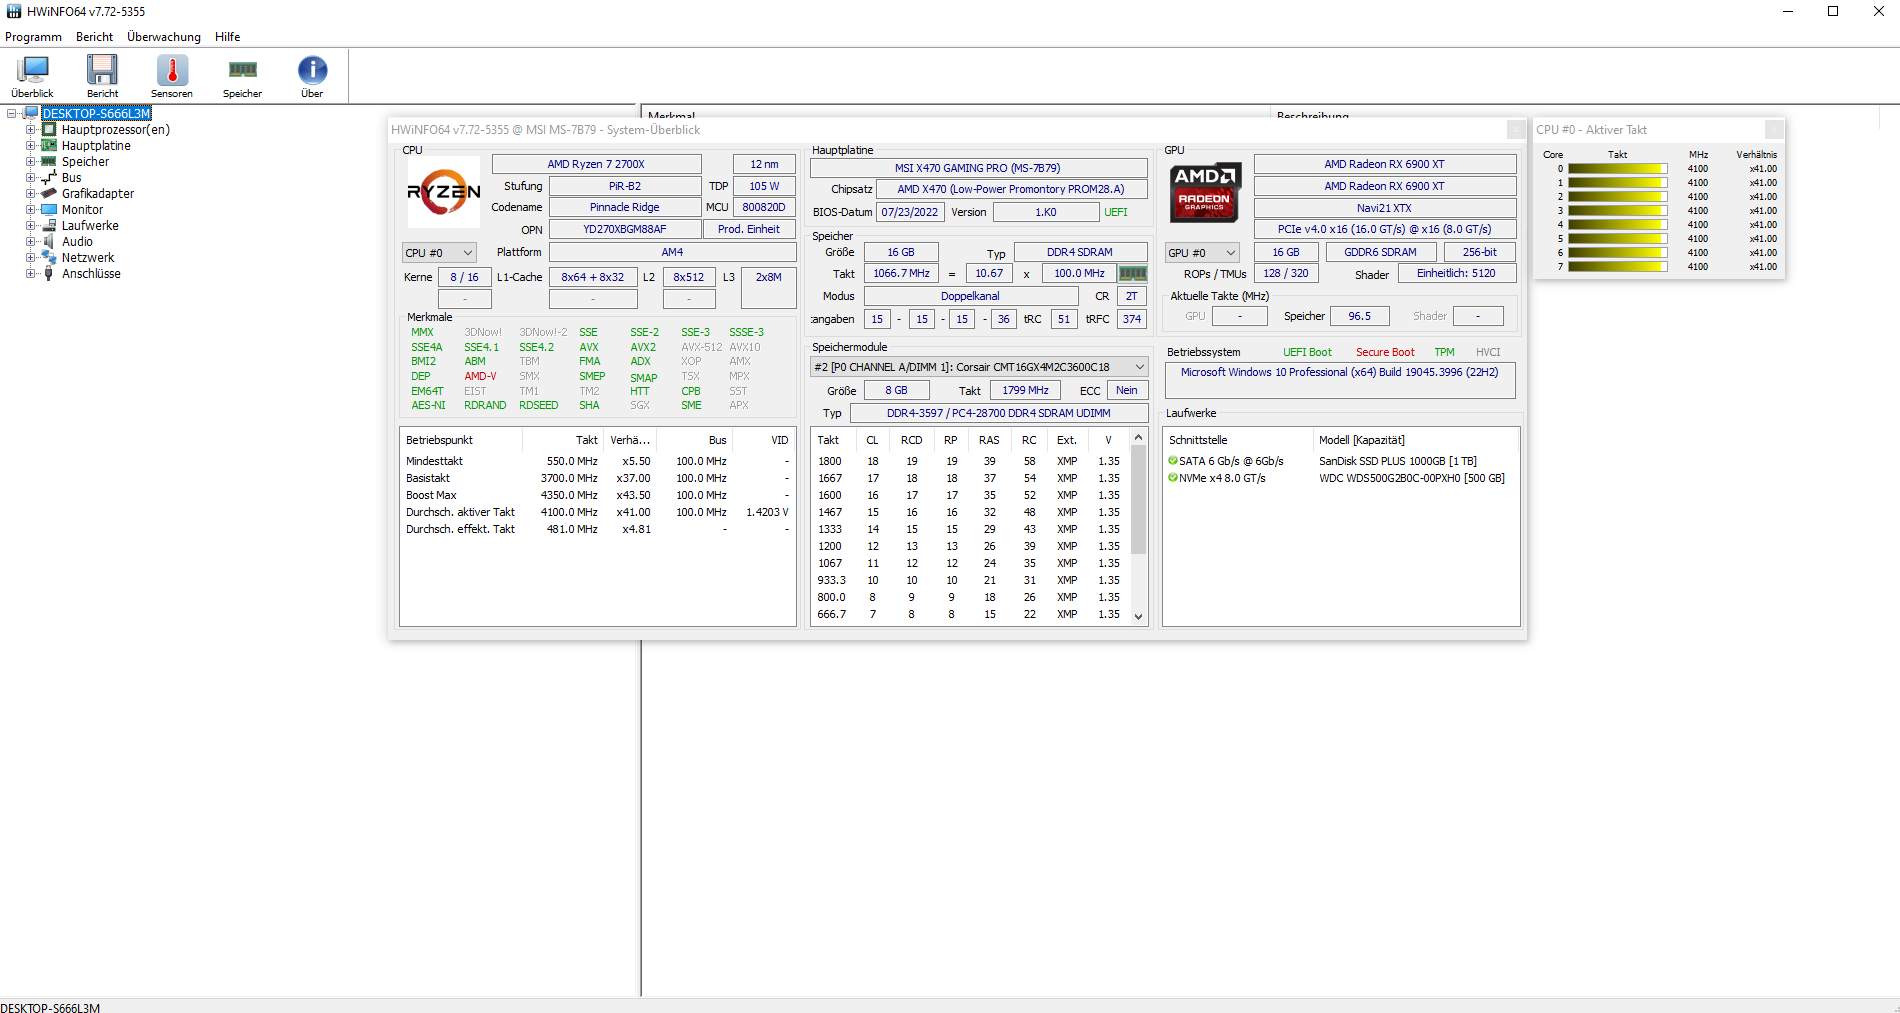Viewport: 1900px width, 1013px height.
Task: Click the 'Pinnacle Ridge' codename value
Action: (x=625, y=207)
